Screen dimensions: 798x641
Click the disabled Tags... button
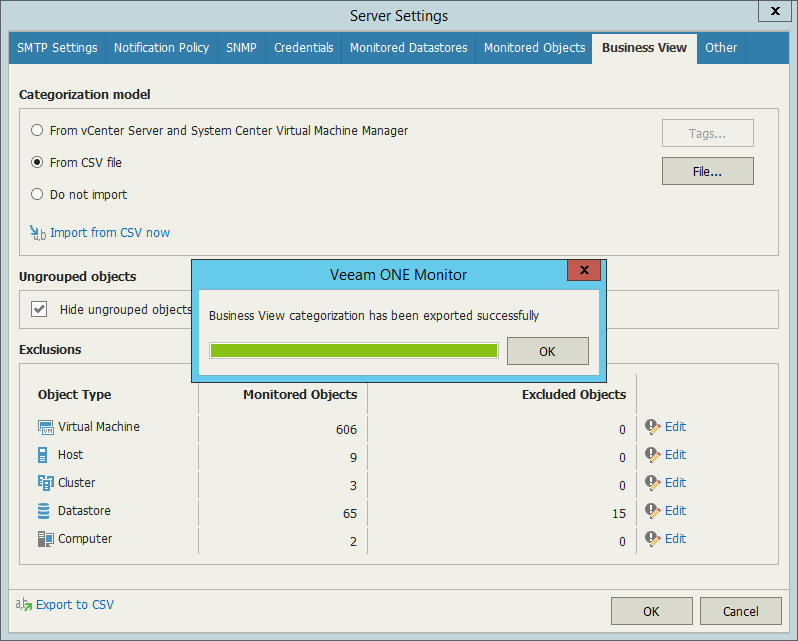707,133
